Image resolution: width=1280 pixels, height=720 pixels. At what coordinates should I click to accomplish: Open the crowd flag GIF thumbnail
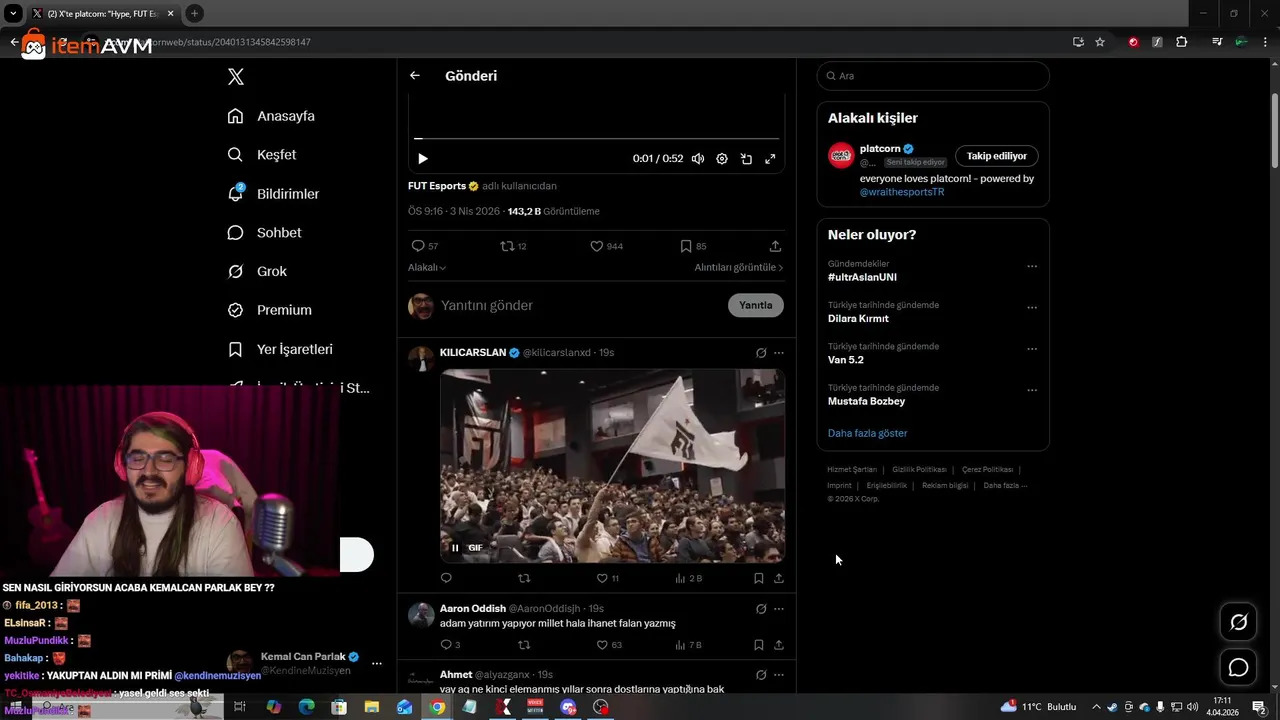click(612, 466)
